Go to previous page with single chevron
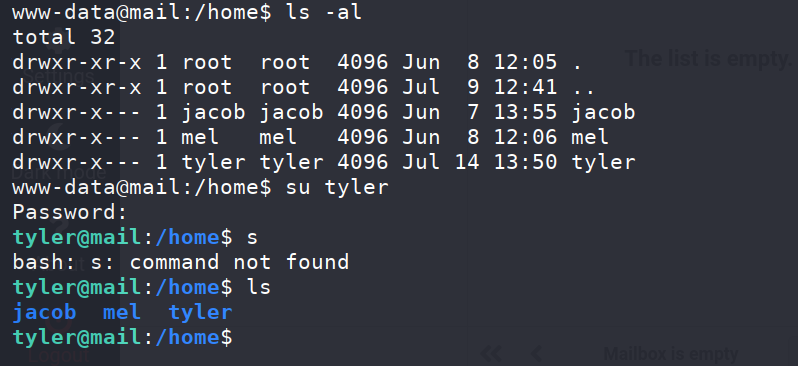 [535, 353]
